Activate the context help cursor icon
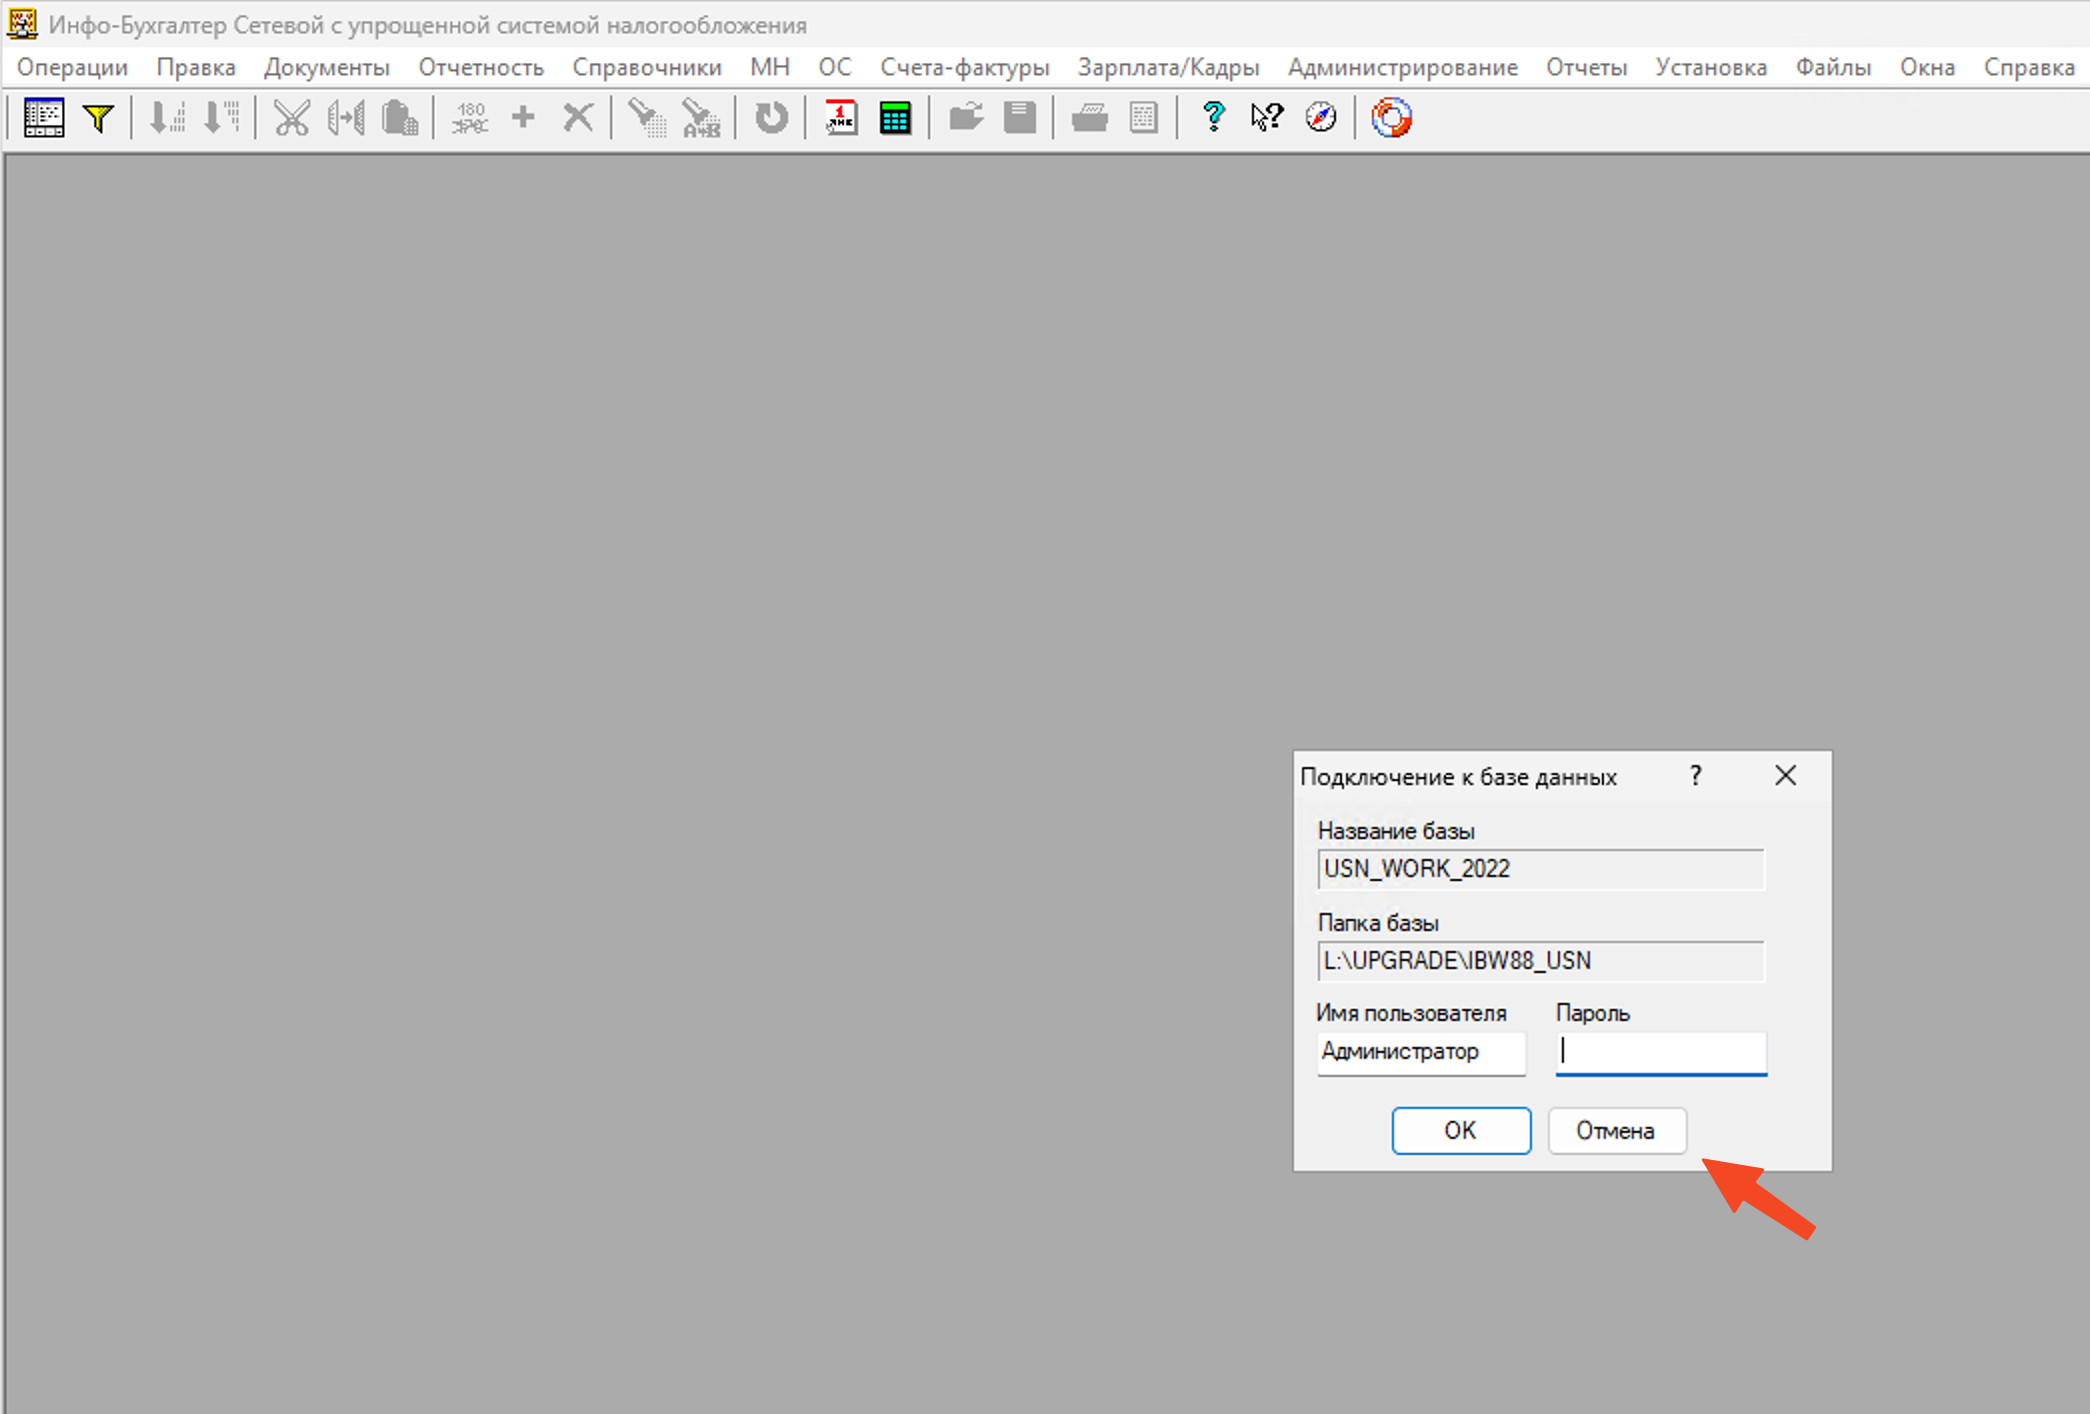This screenshot has height=1414, width=2090. coord(1266,119)
